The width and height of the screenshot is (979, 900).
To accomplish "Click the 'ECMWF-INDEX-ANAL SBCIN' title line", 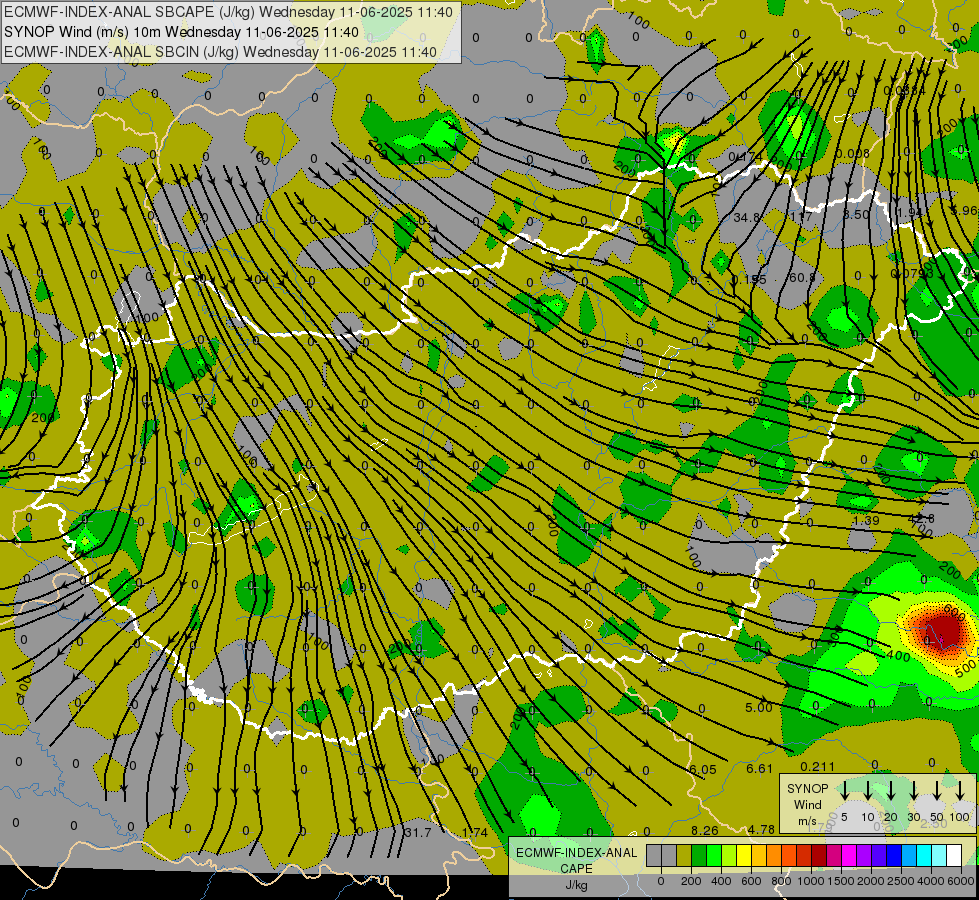I will pos(220,52).
